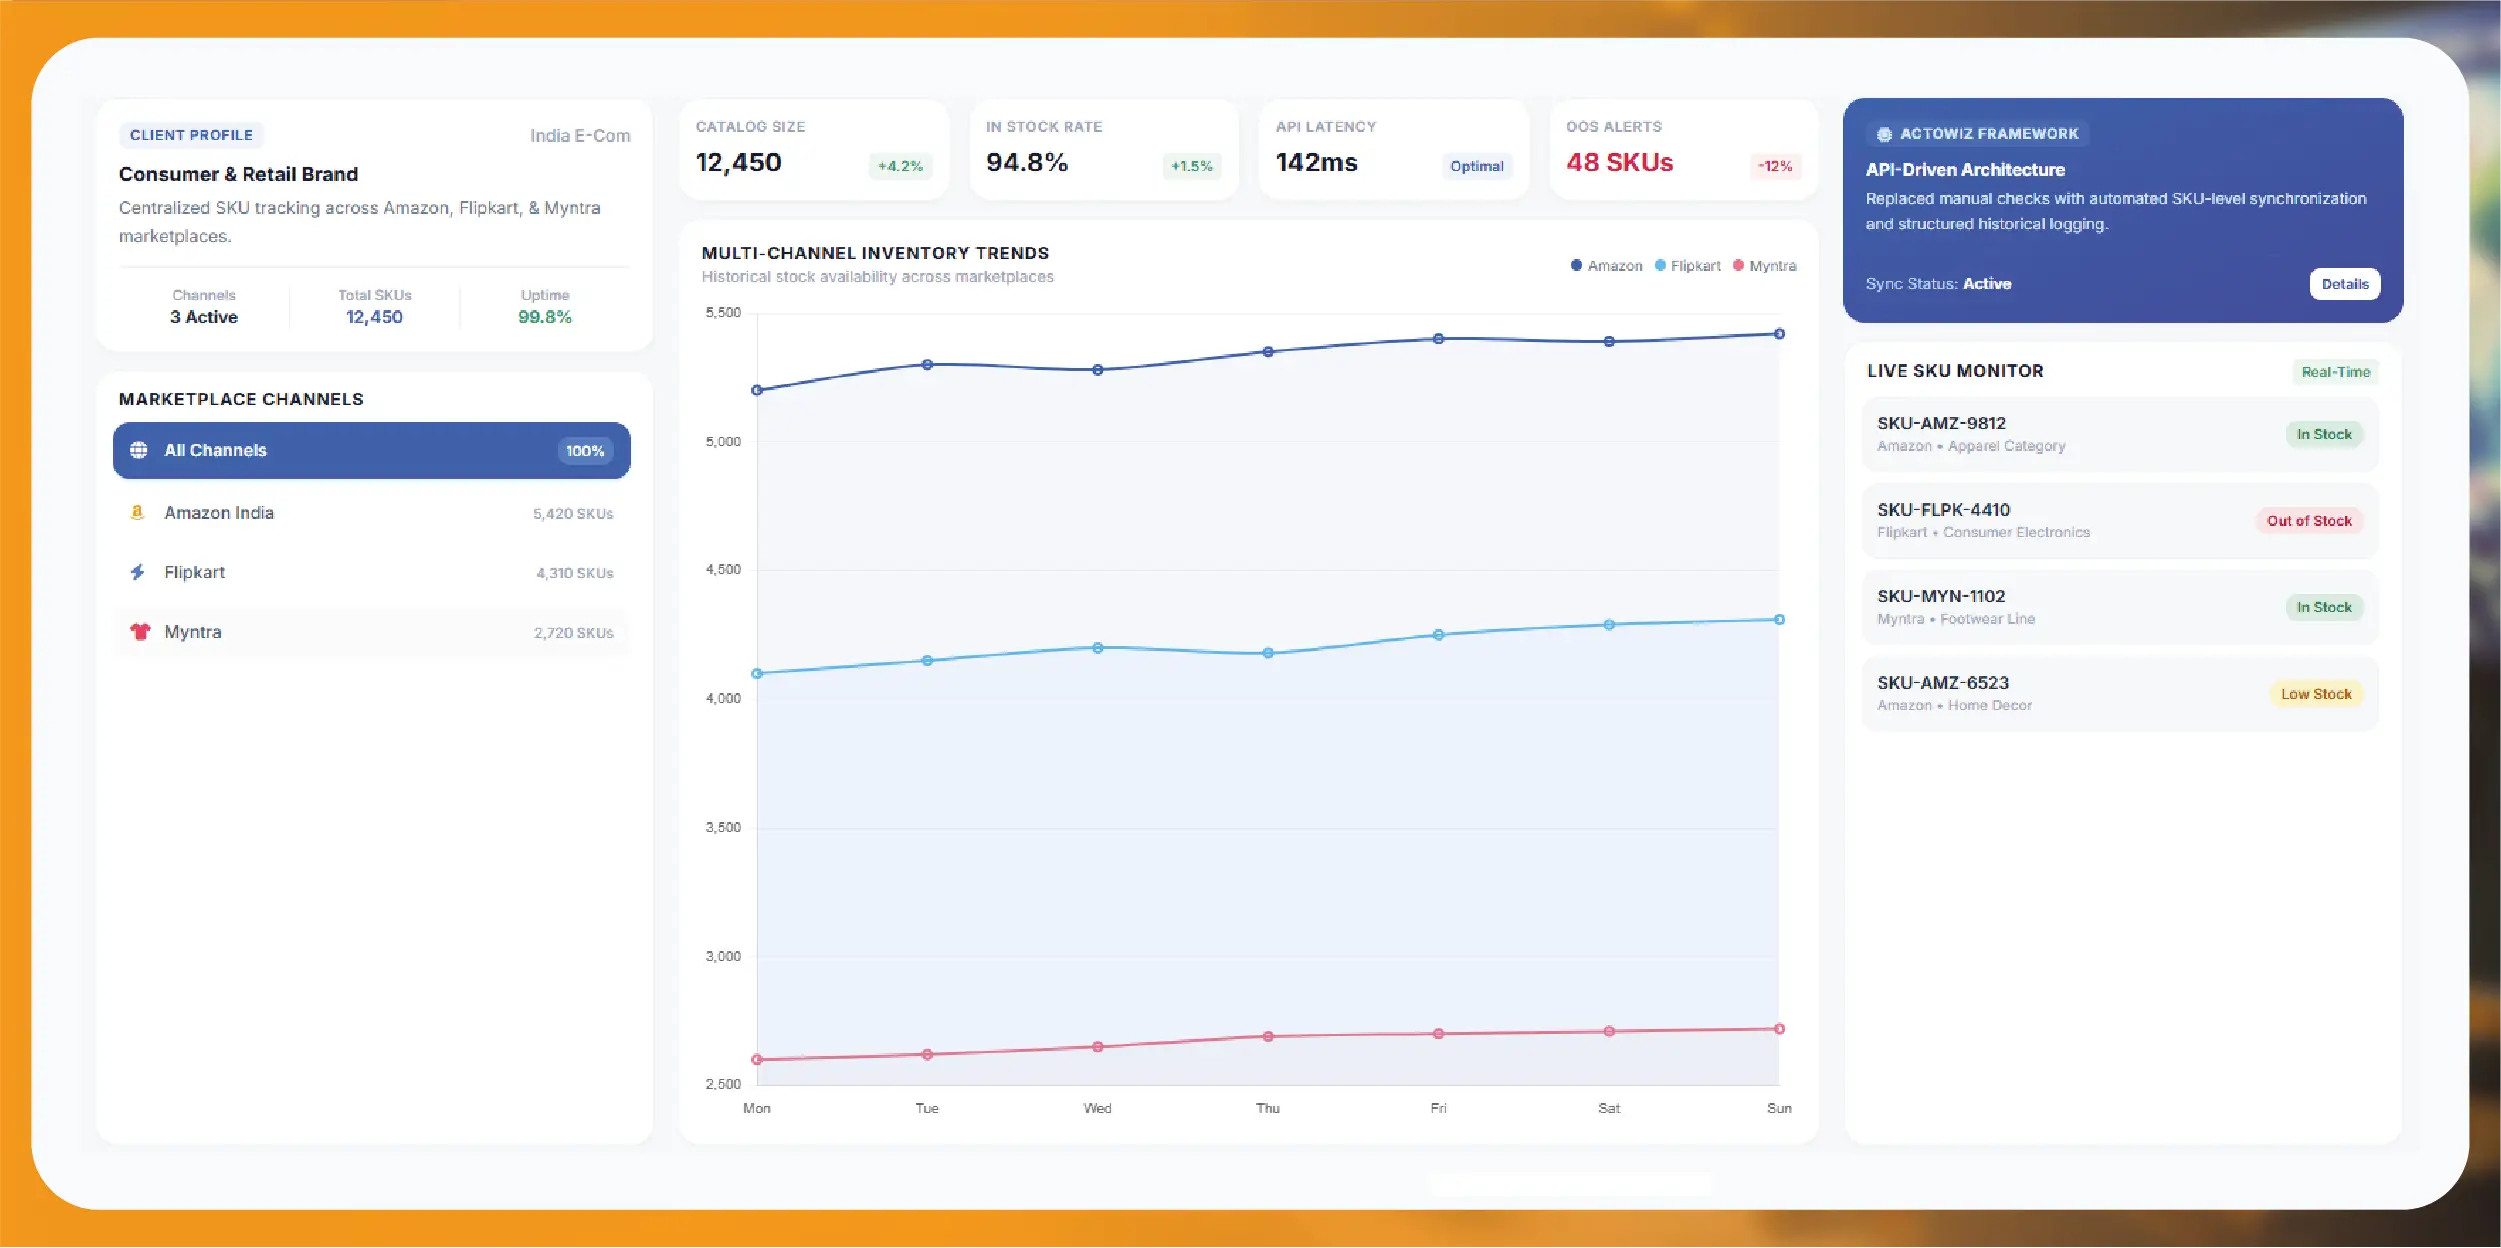Select the All Channels tab
The width and height of the screenshot is (2501, 1248).
[x=372, y=450]
